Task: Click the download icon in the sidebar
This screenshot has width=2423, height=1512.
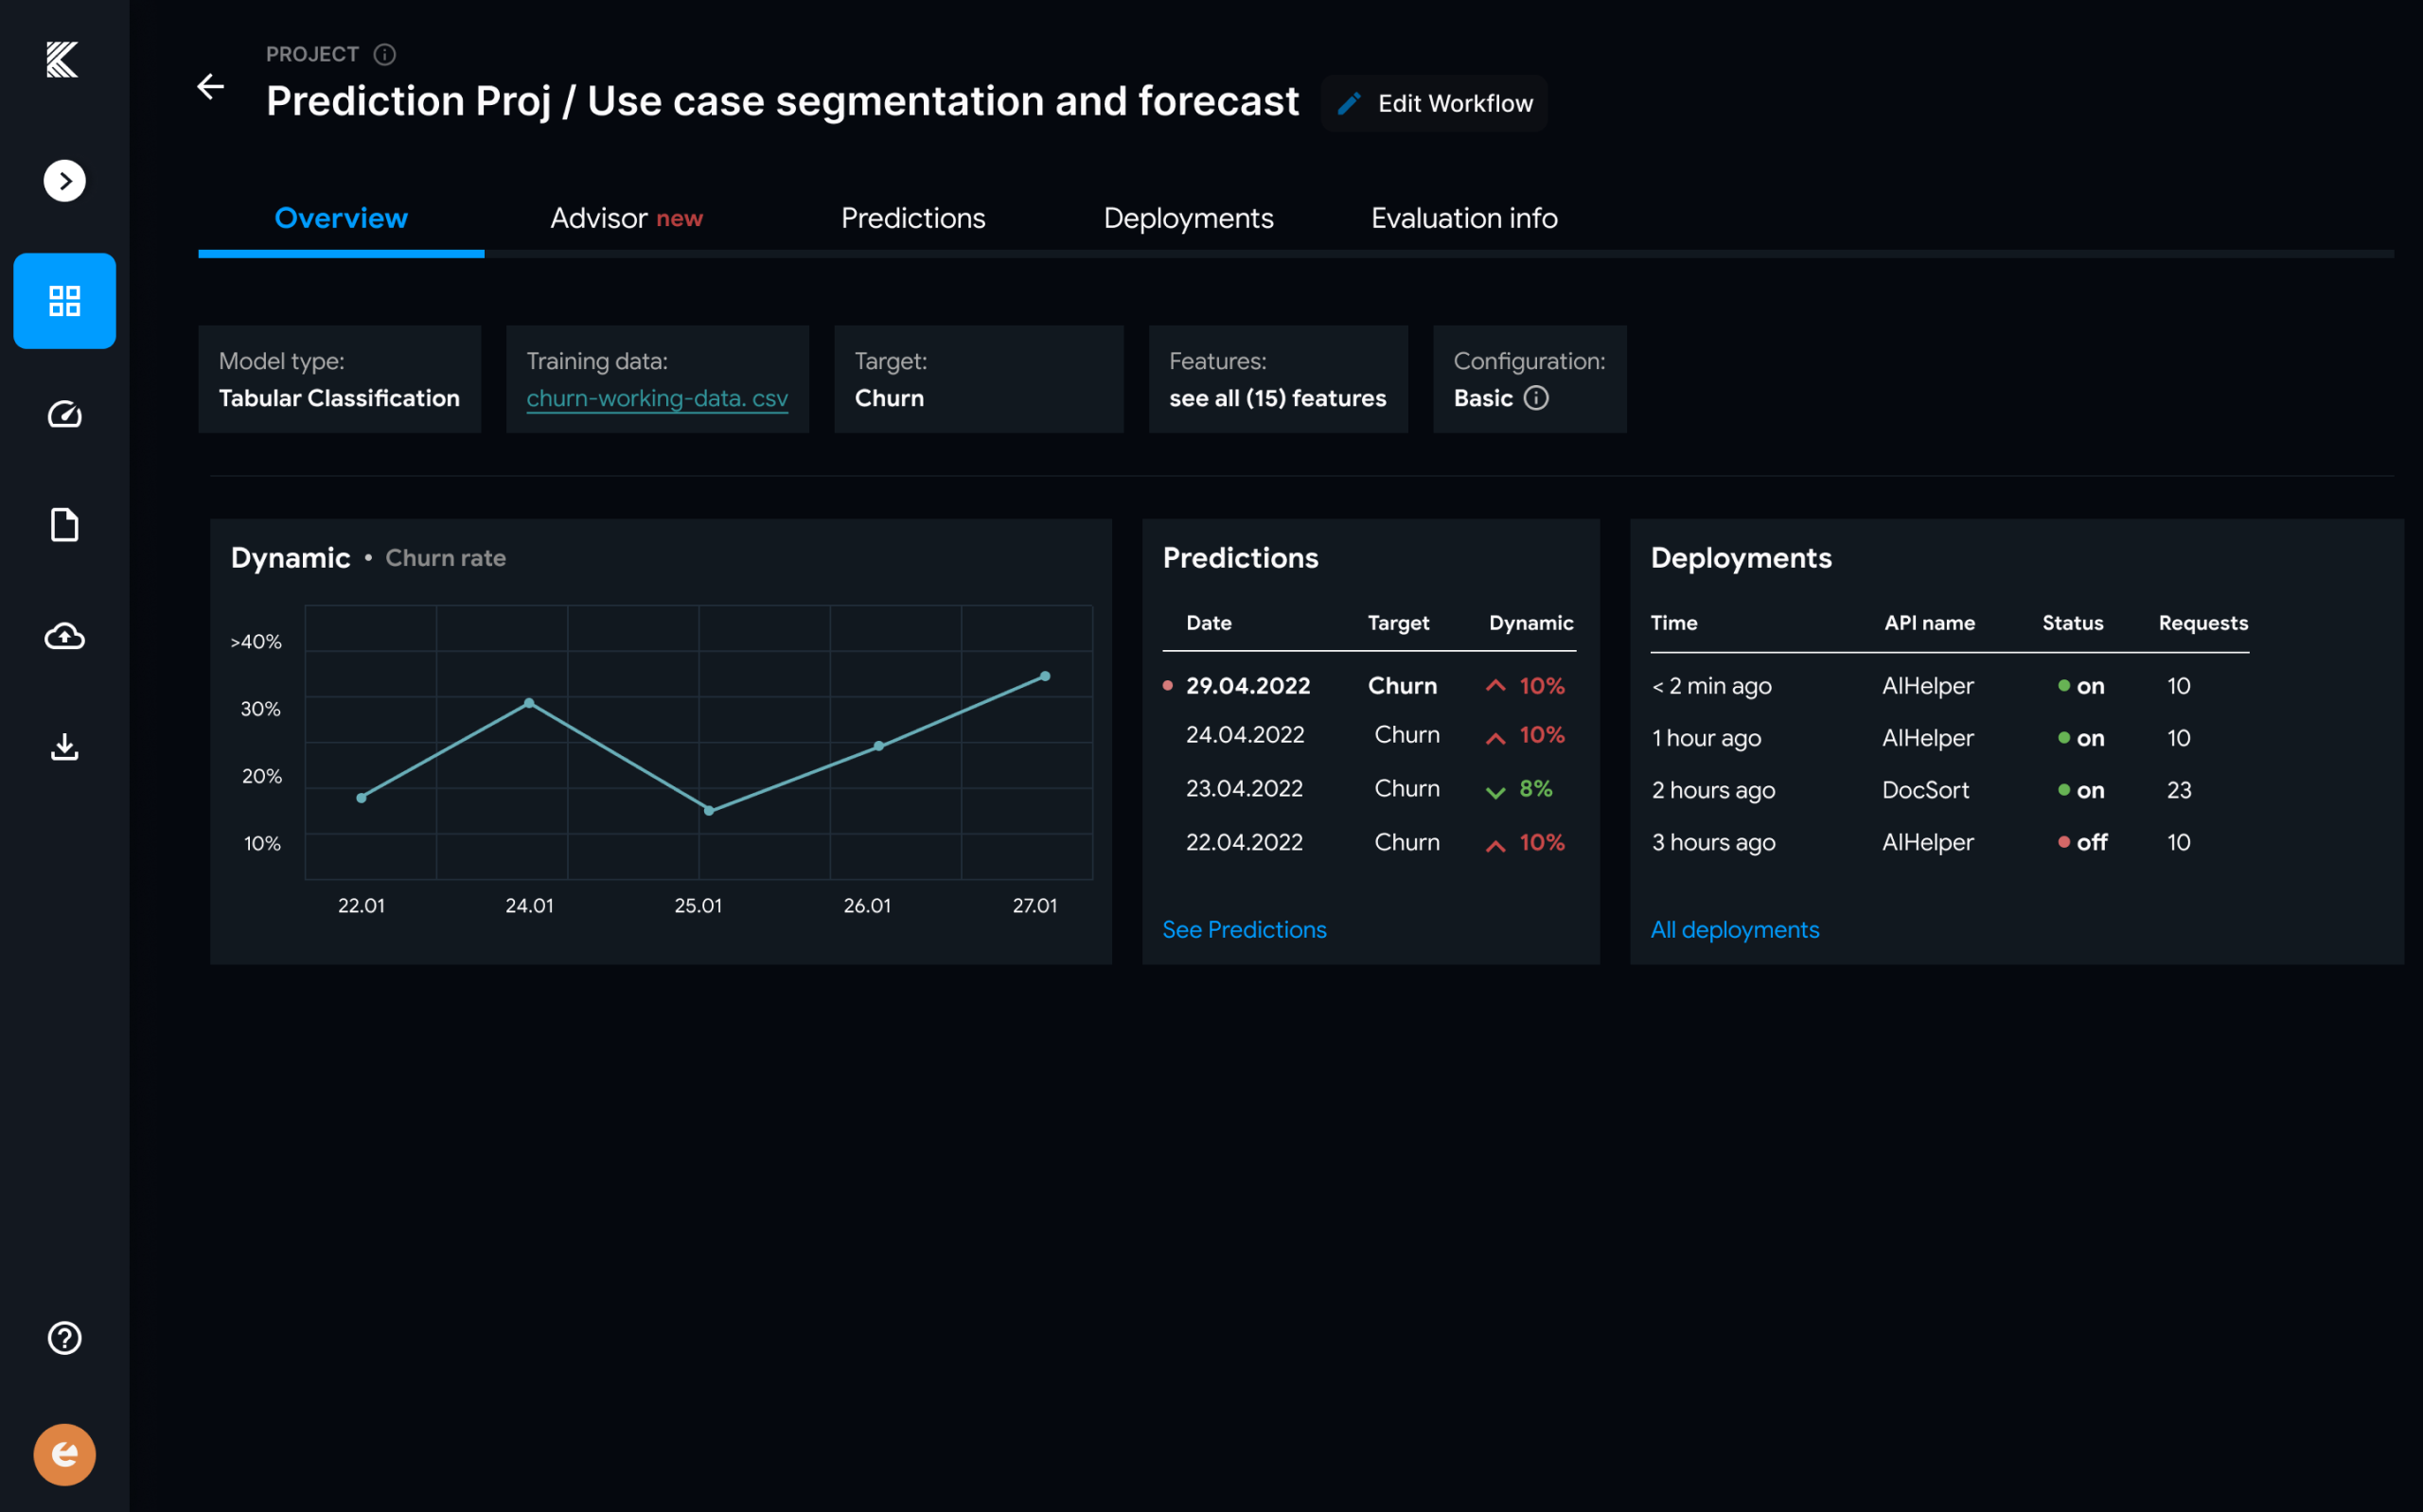Action: click(x=64, y=747)
